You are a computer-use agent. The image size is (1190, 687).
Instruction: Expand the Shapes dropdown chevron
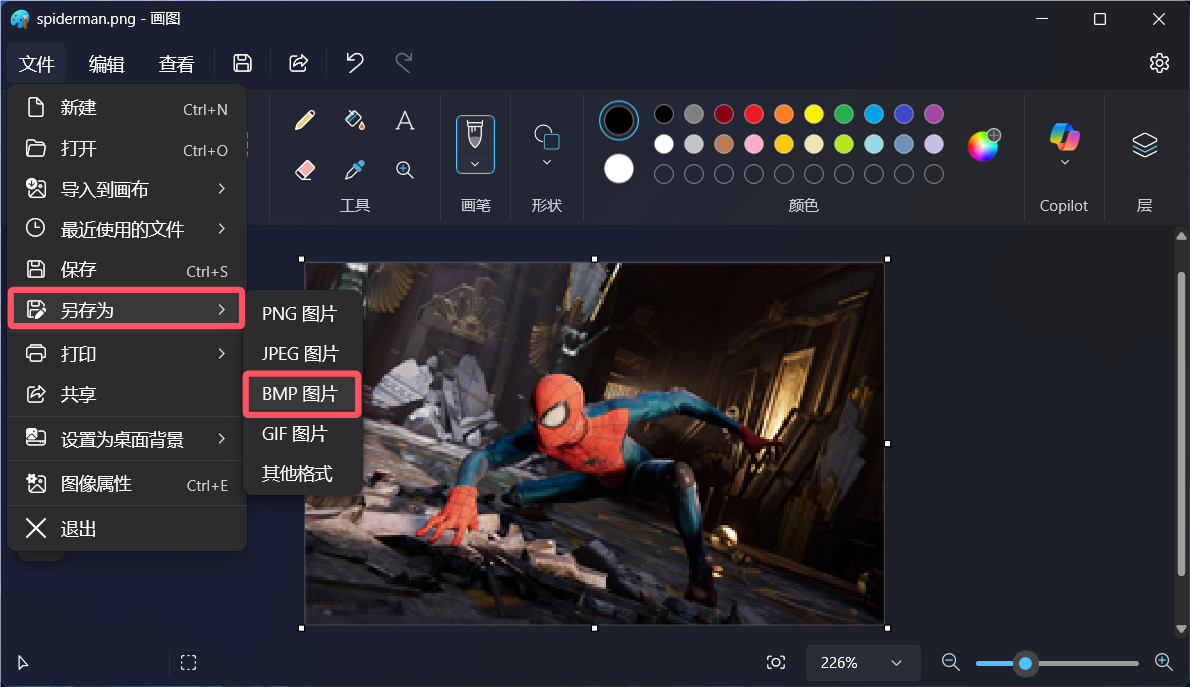click(546, 162)
